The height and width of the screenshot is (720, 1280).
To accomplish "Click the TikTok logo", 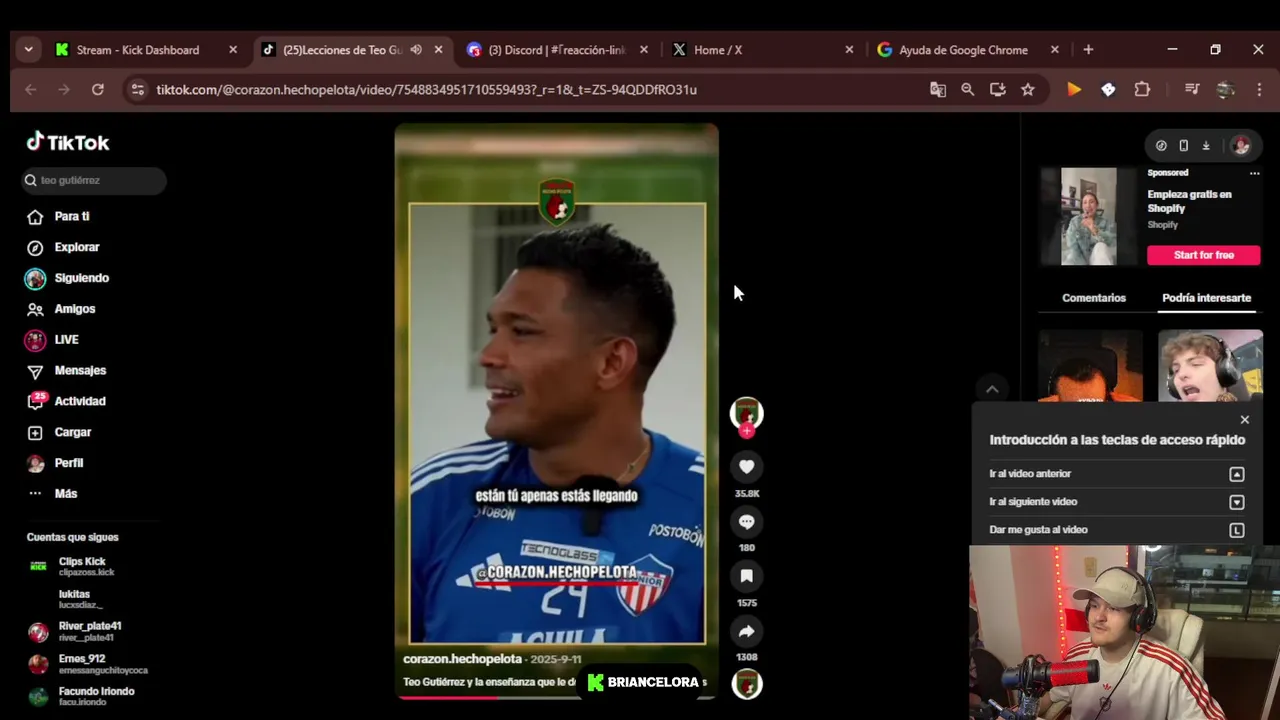I will [x=68, y=142].
